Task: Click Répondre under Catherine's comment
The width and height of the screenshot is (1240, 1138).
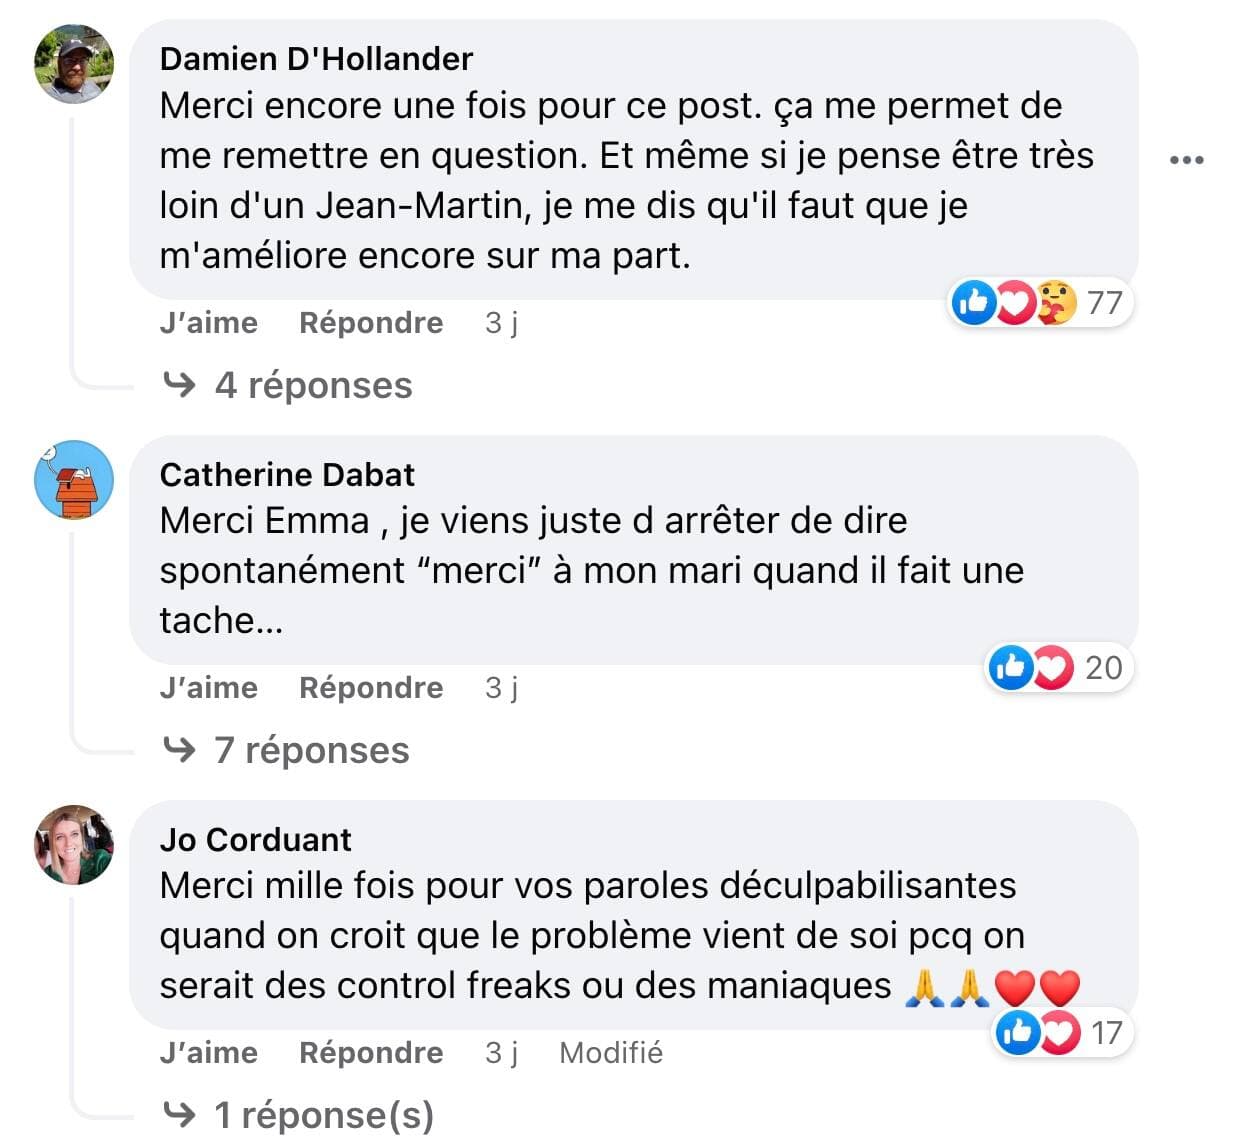Action: [x=371, y=688]
